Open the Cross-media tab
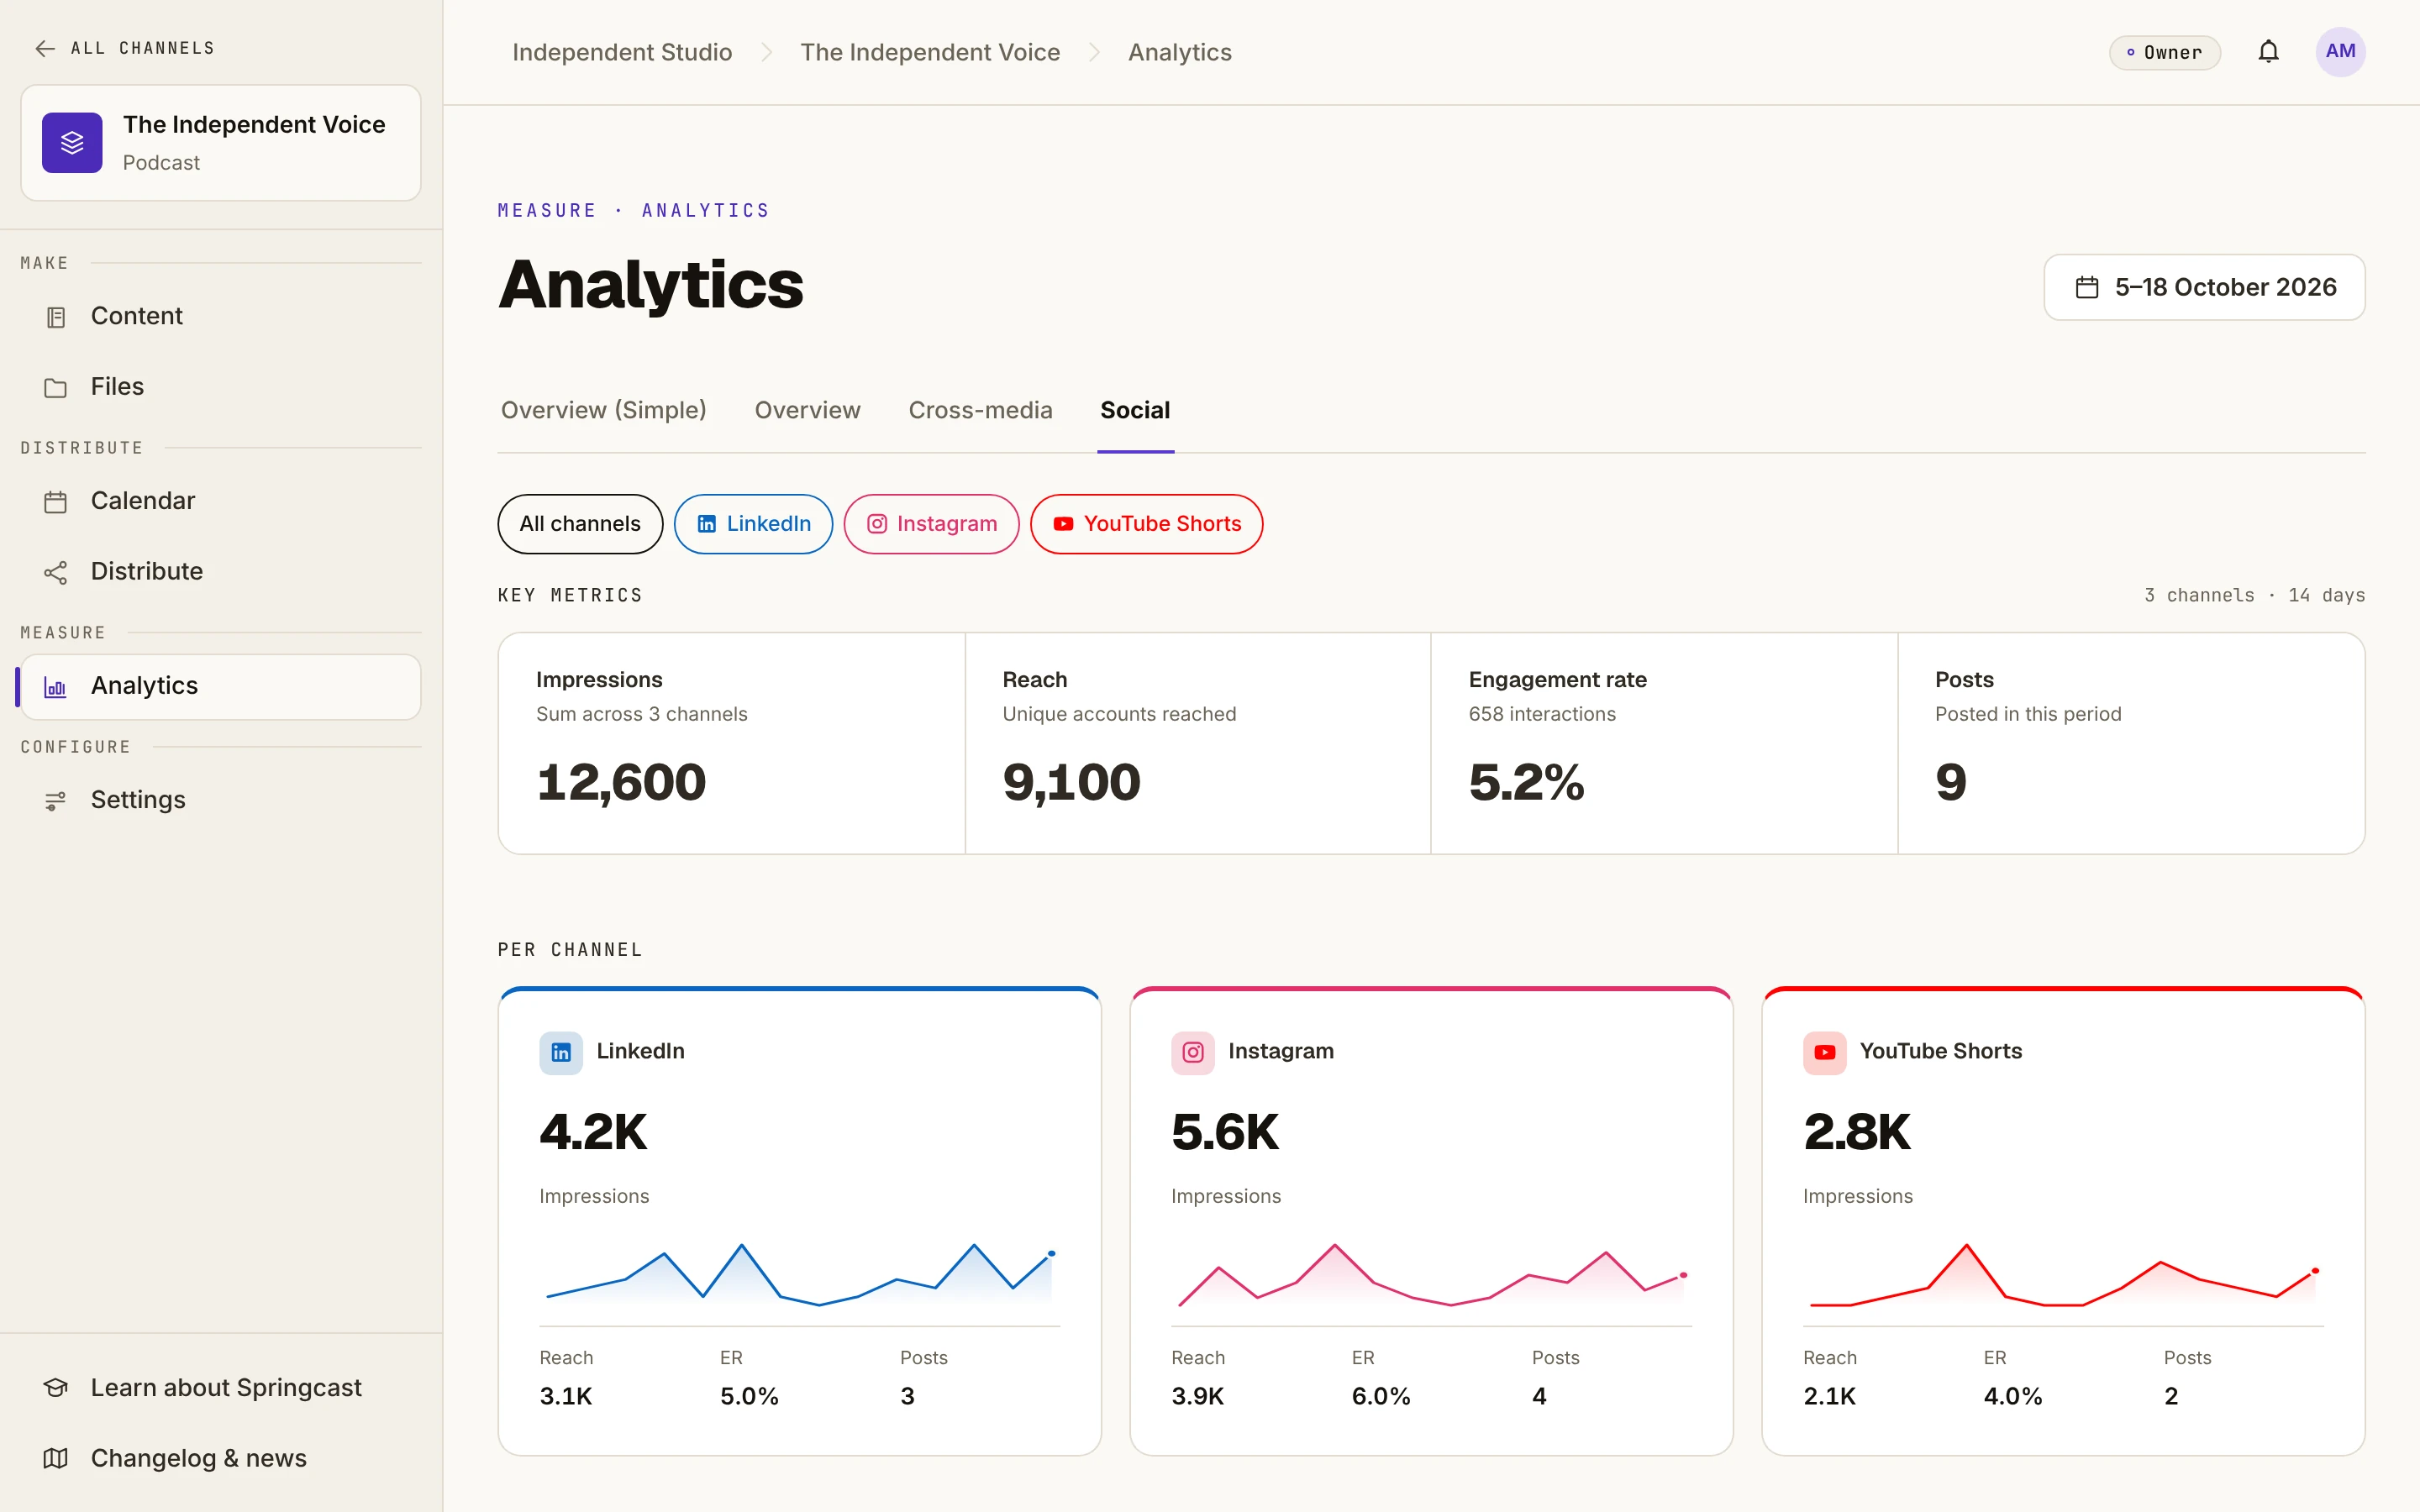2420x1512 pixels. point(980,410)
